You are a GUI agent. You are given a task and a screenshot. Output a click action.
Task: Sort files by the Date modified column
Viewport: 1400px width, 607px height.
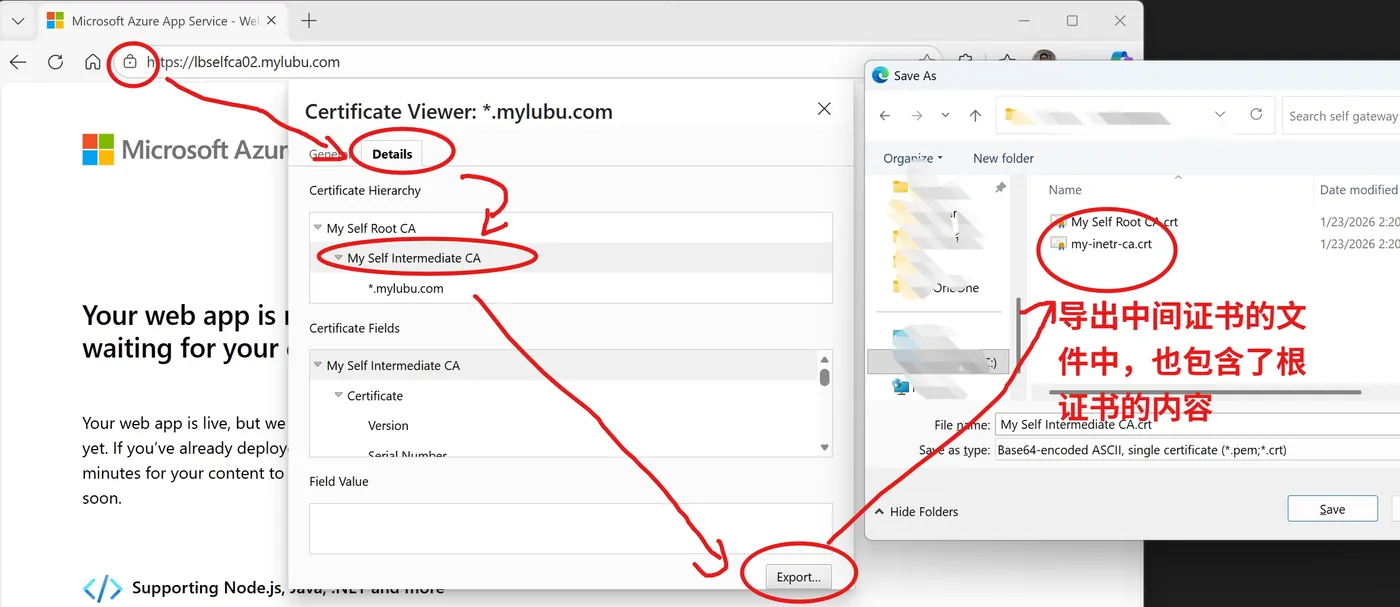[1359, 190]
